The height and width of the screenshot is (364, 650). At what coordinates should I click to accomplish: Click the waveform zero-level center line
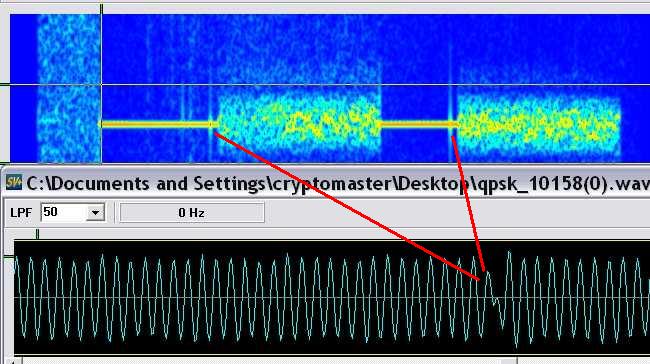[332, 298]
